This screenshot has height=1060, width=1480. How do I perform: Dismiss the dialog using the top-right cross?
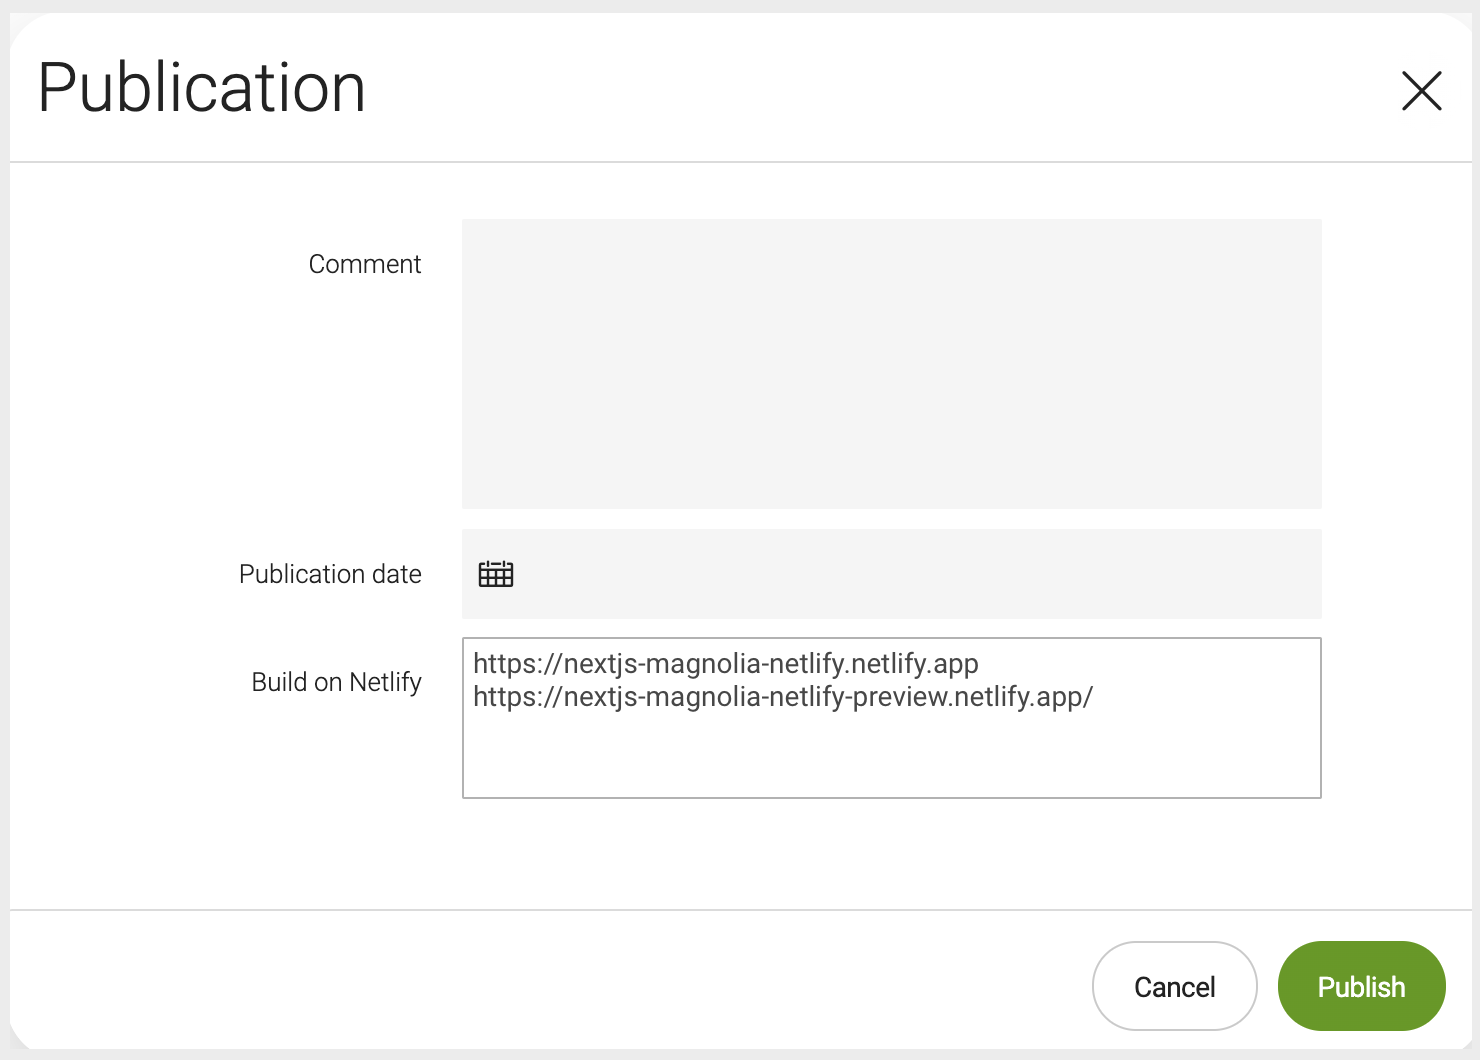click(x=1421, y=91)
